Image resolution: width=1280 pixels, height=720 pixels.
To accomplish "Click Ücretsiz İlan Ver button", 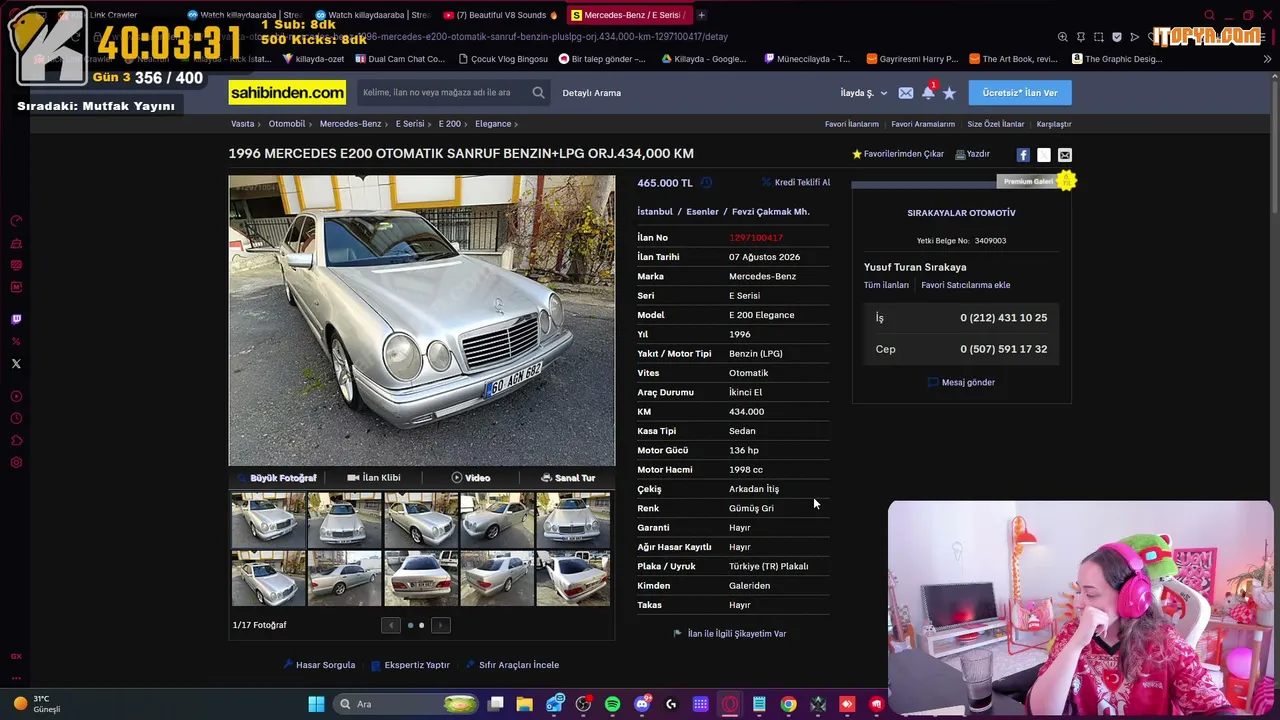I will coord(1020,93).
